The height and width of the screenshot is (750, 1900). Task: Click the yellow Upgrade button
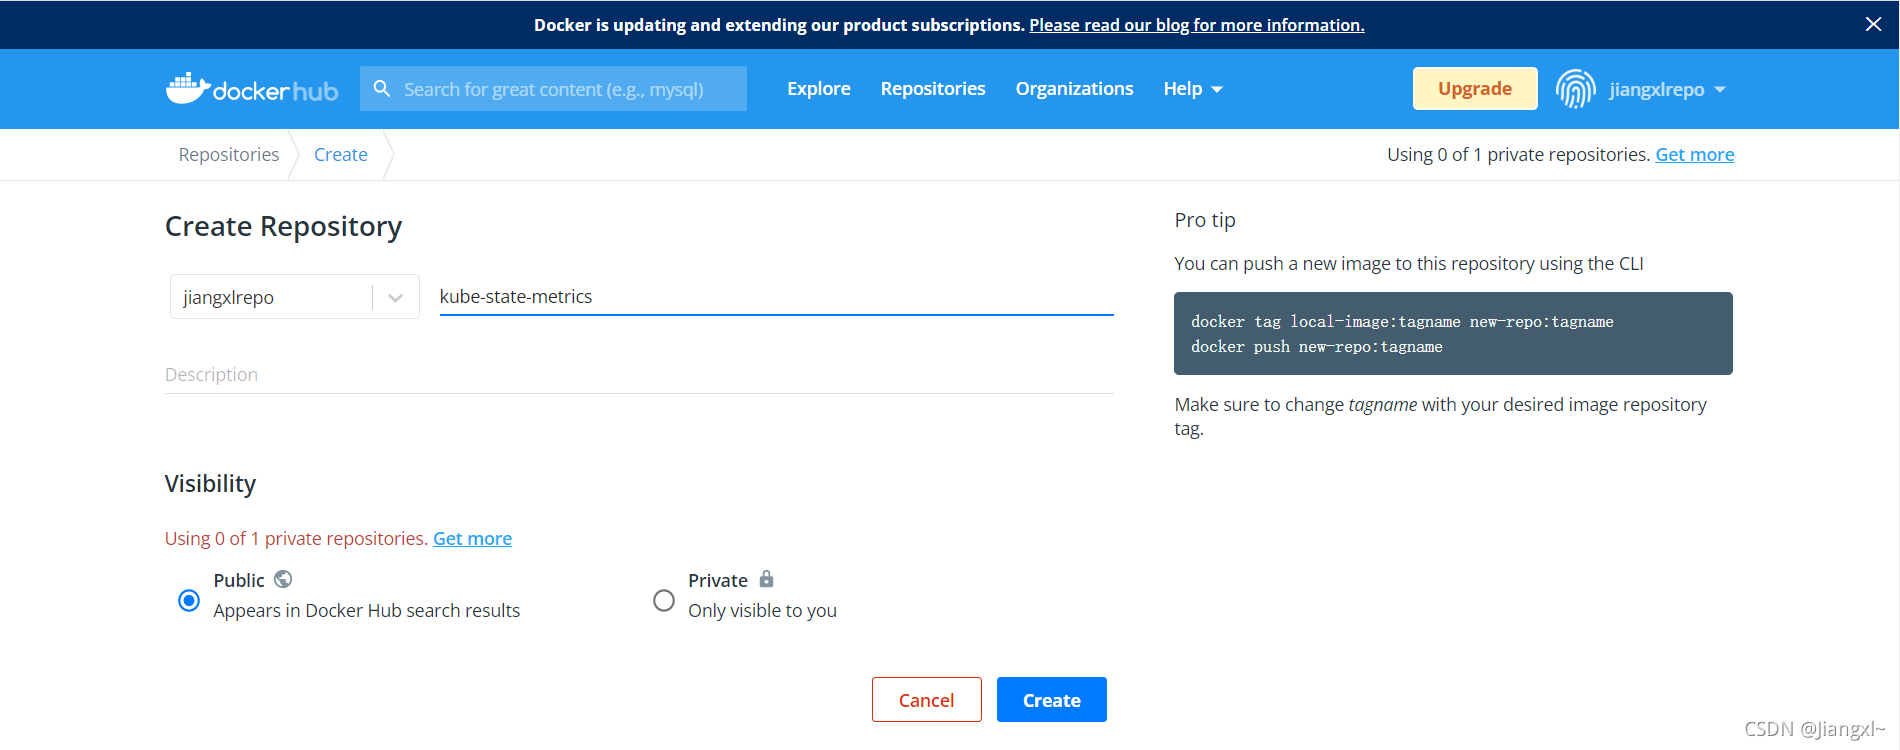[x=1474, y=89]
